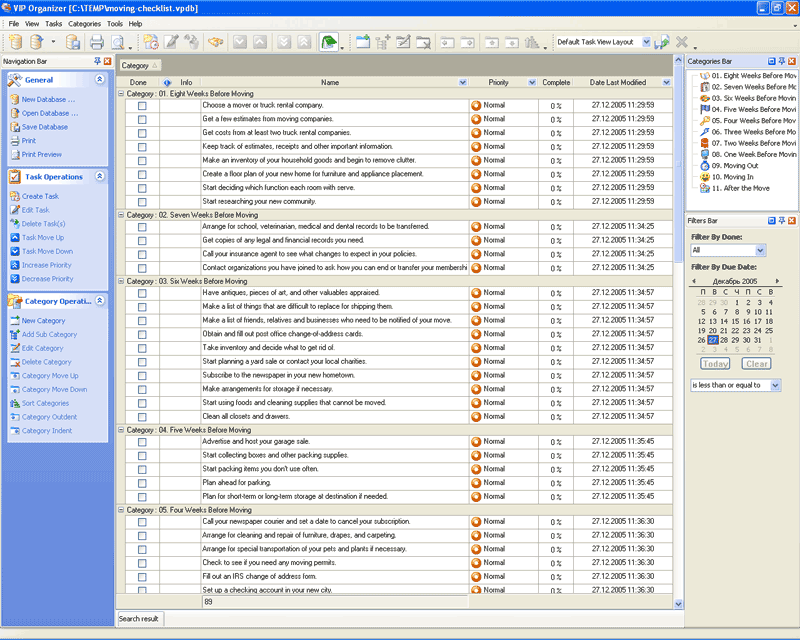
Task: Check Done for 'Choose a mover' task
Action: (x=142, y=105)
